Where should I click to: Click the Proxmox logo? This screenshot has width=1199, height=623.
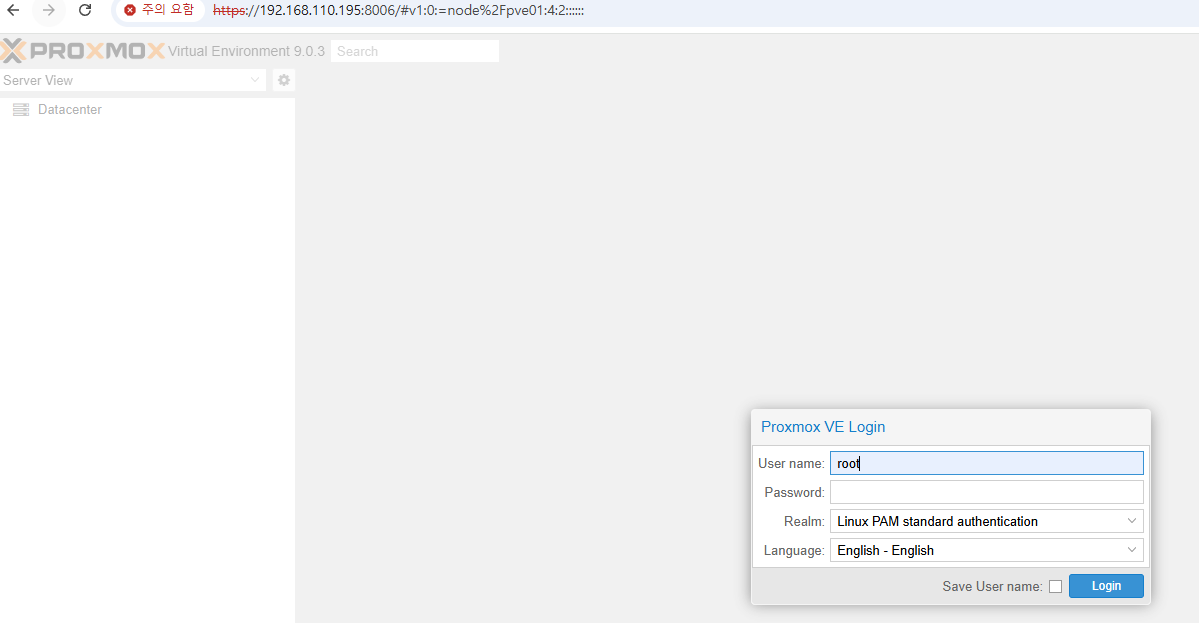pyautogui.click(x=83, y=51)
